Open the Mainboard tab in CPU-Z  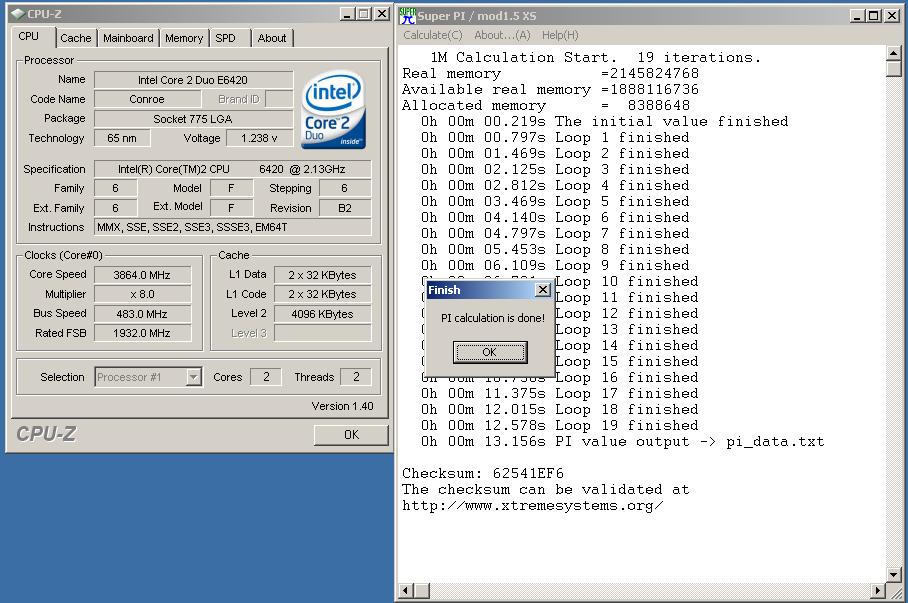point(128,38)
